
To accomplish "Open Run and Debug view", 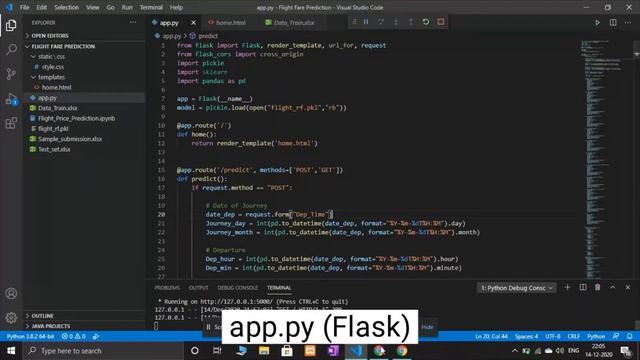I will (11, 99).
